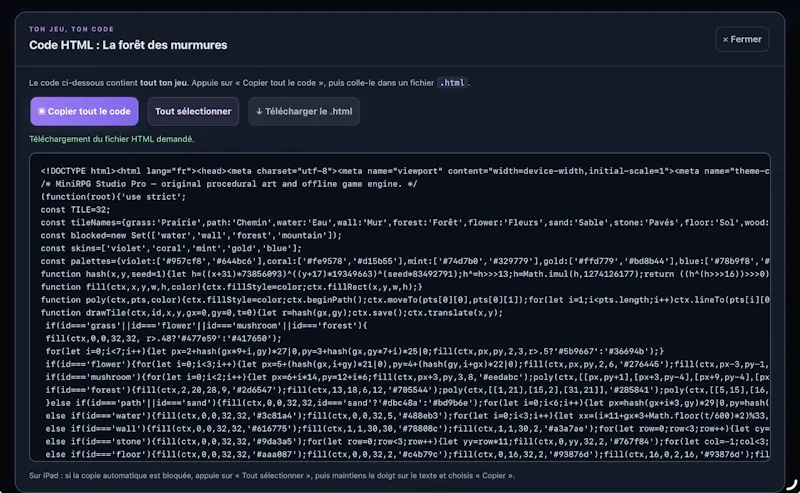The width and height of the screenshot is (800, 493).
Task: Click the Sur iPad hint text
Action: pos(272,476)
